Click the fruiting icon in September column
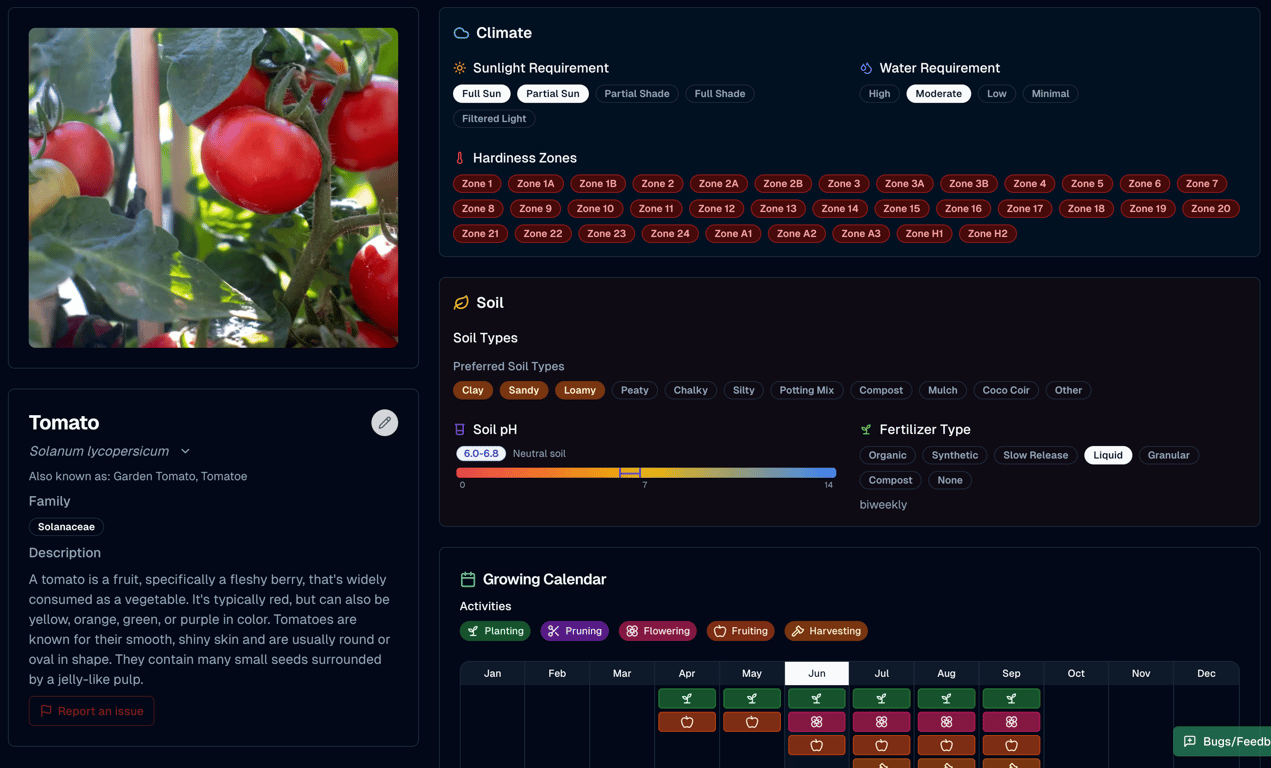This screenshot has width=1271, height=768. coord(1011,745)
